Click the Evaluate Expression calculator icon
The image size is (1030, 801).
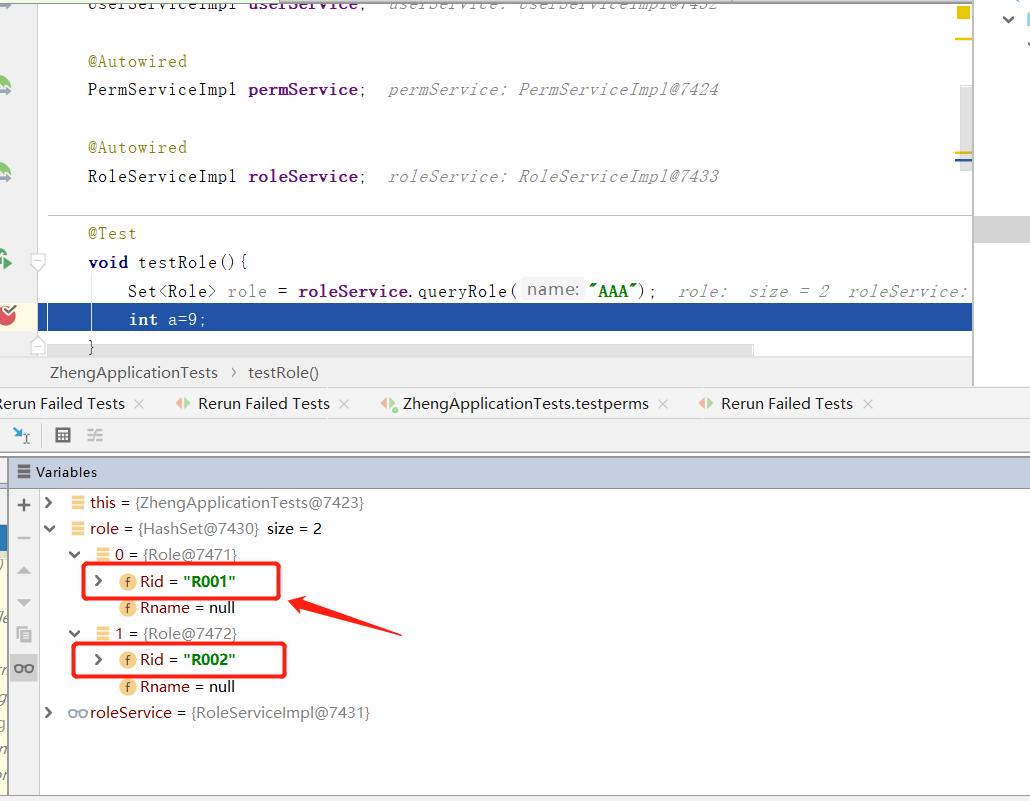tap(63, 435)
